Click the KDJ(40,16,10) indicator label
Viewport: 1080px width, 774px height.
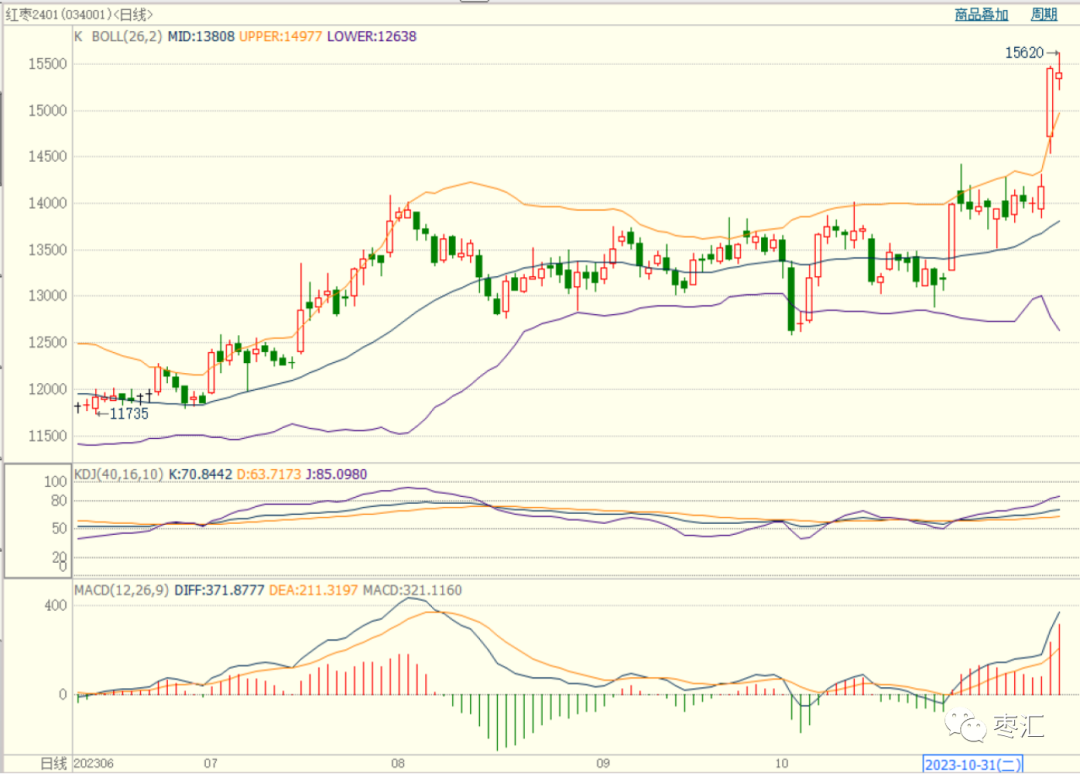[x=118, y=474]
